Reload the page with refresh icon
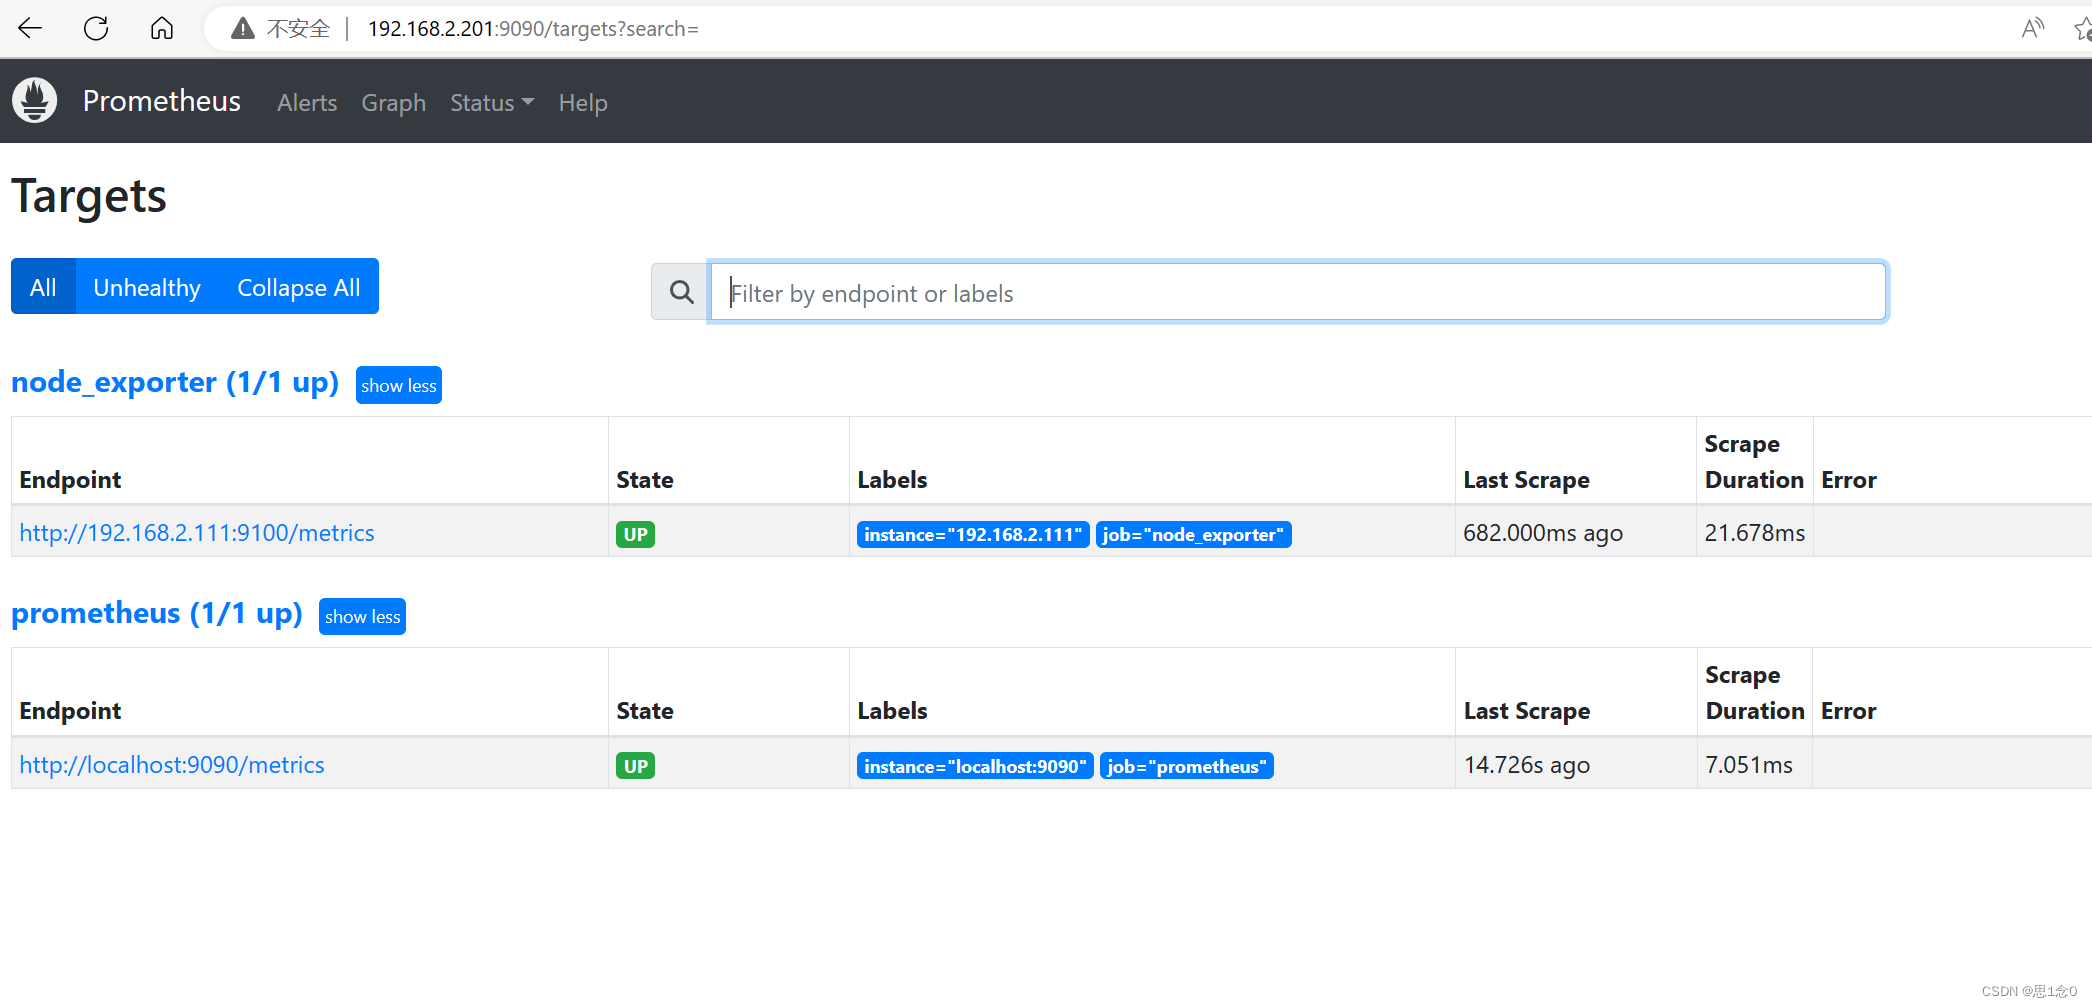2092x1007 pixels. [x=96, y=28]
